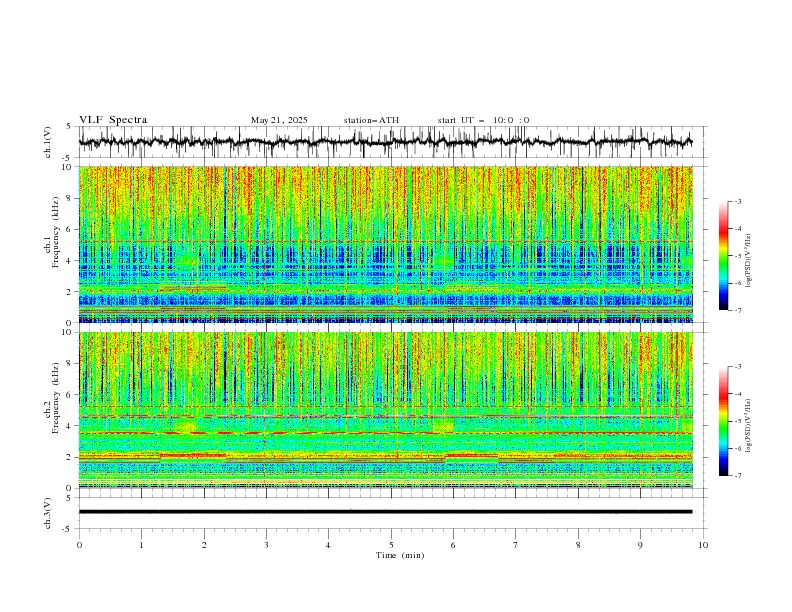
Task: Click the "station=ATH" header label
Action: coord(371,120)
